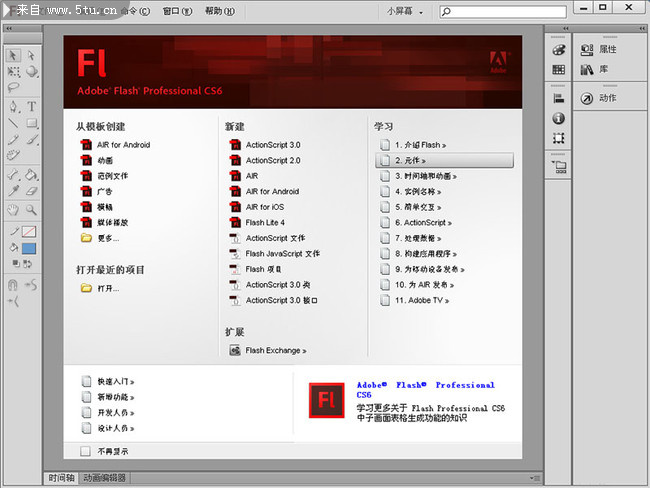Open the Align panel icon
The width and height of the screenshot is (650, 488).
click(558, 98)
